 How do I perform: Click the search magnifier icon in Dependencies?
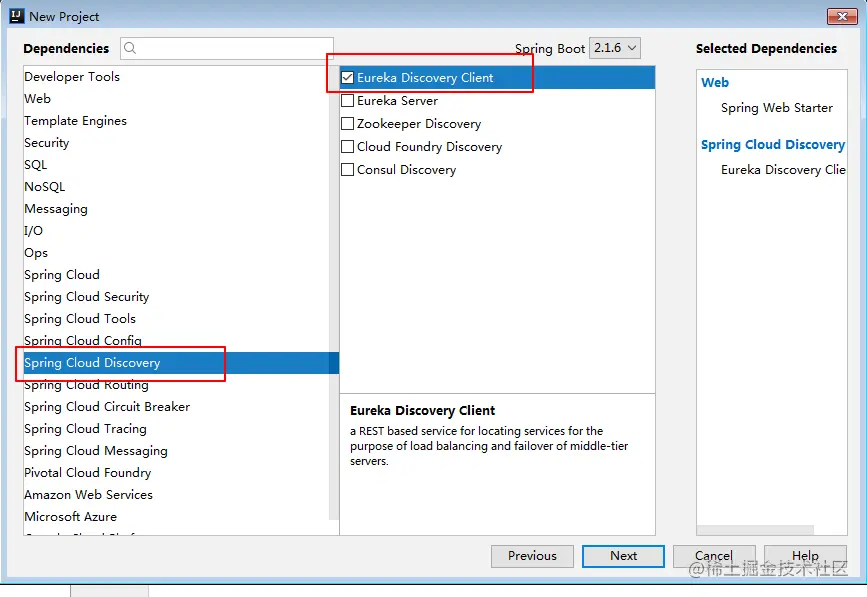click(130, 48)
